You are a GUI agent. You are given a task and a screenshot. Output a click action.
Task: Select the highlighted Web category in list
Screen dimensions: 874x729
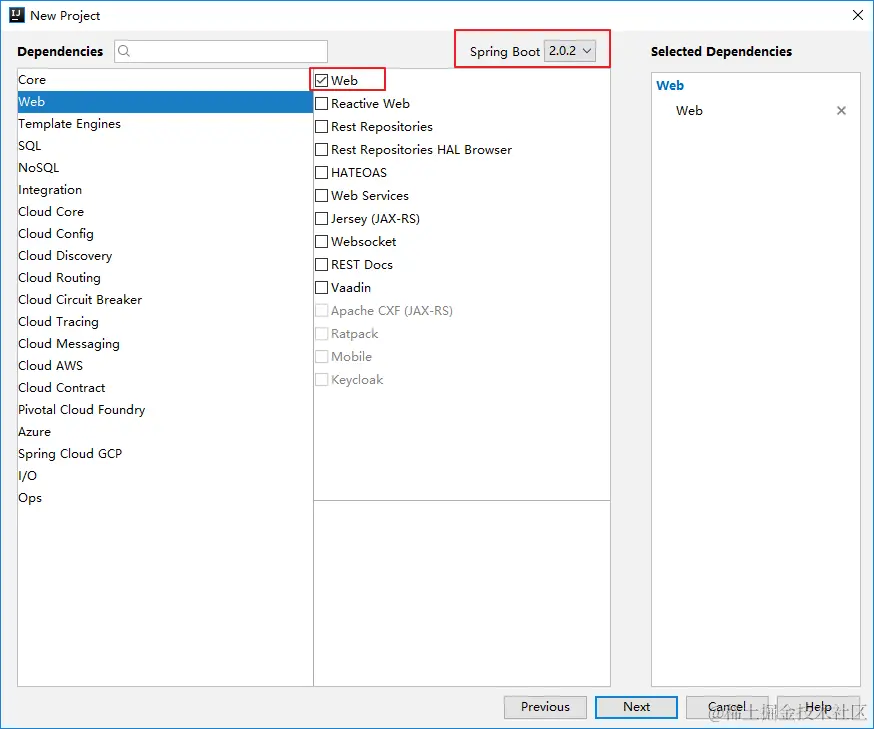tap(165, 102)
